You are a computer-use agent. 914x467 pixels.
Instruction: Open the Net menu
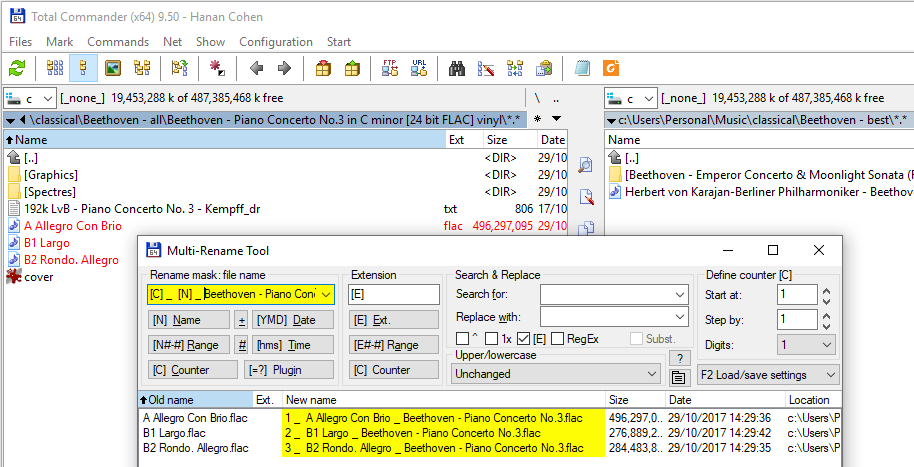coord(173,41)
